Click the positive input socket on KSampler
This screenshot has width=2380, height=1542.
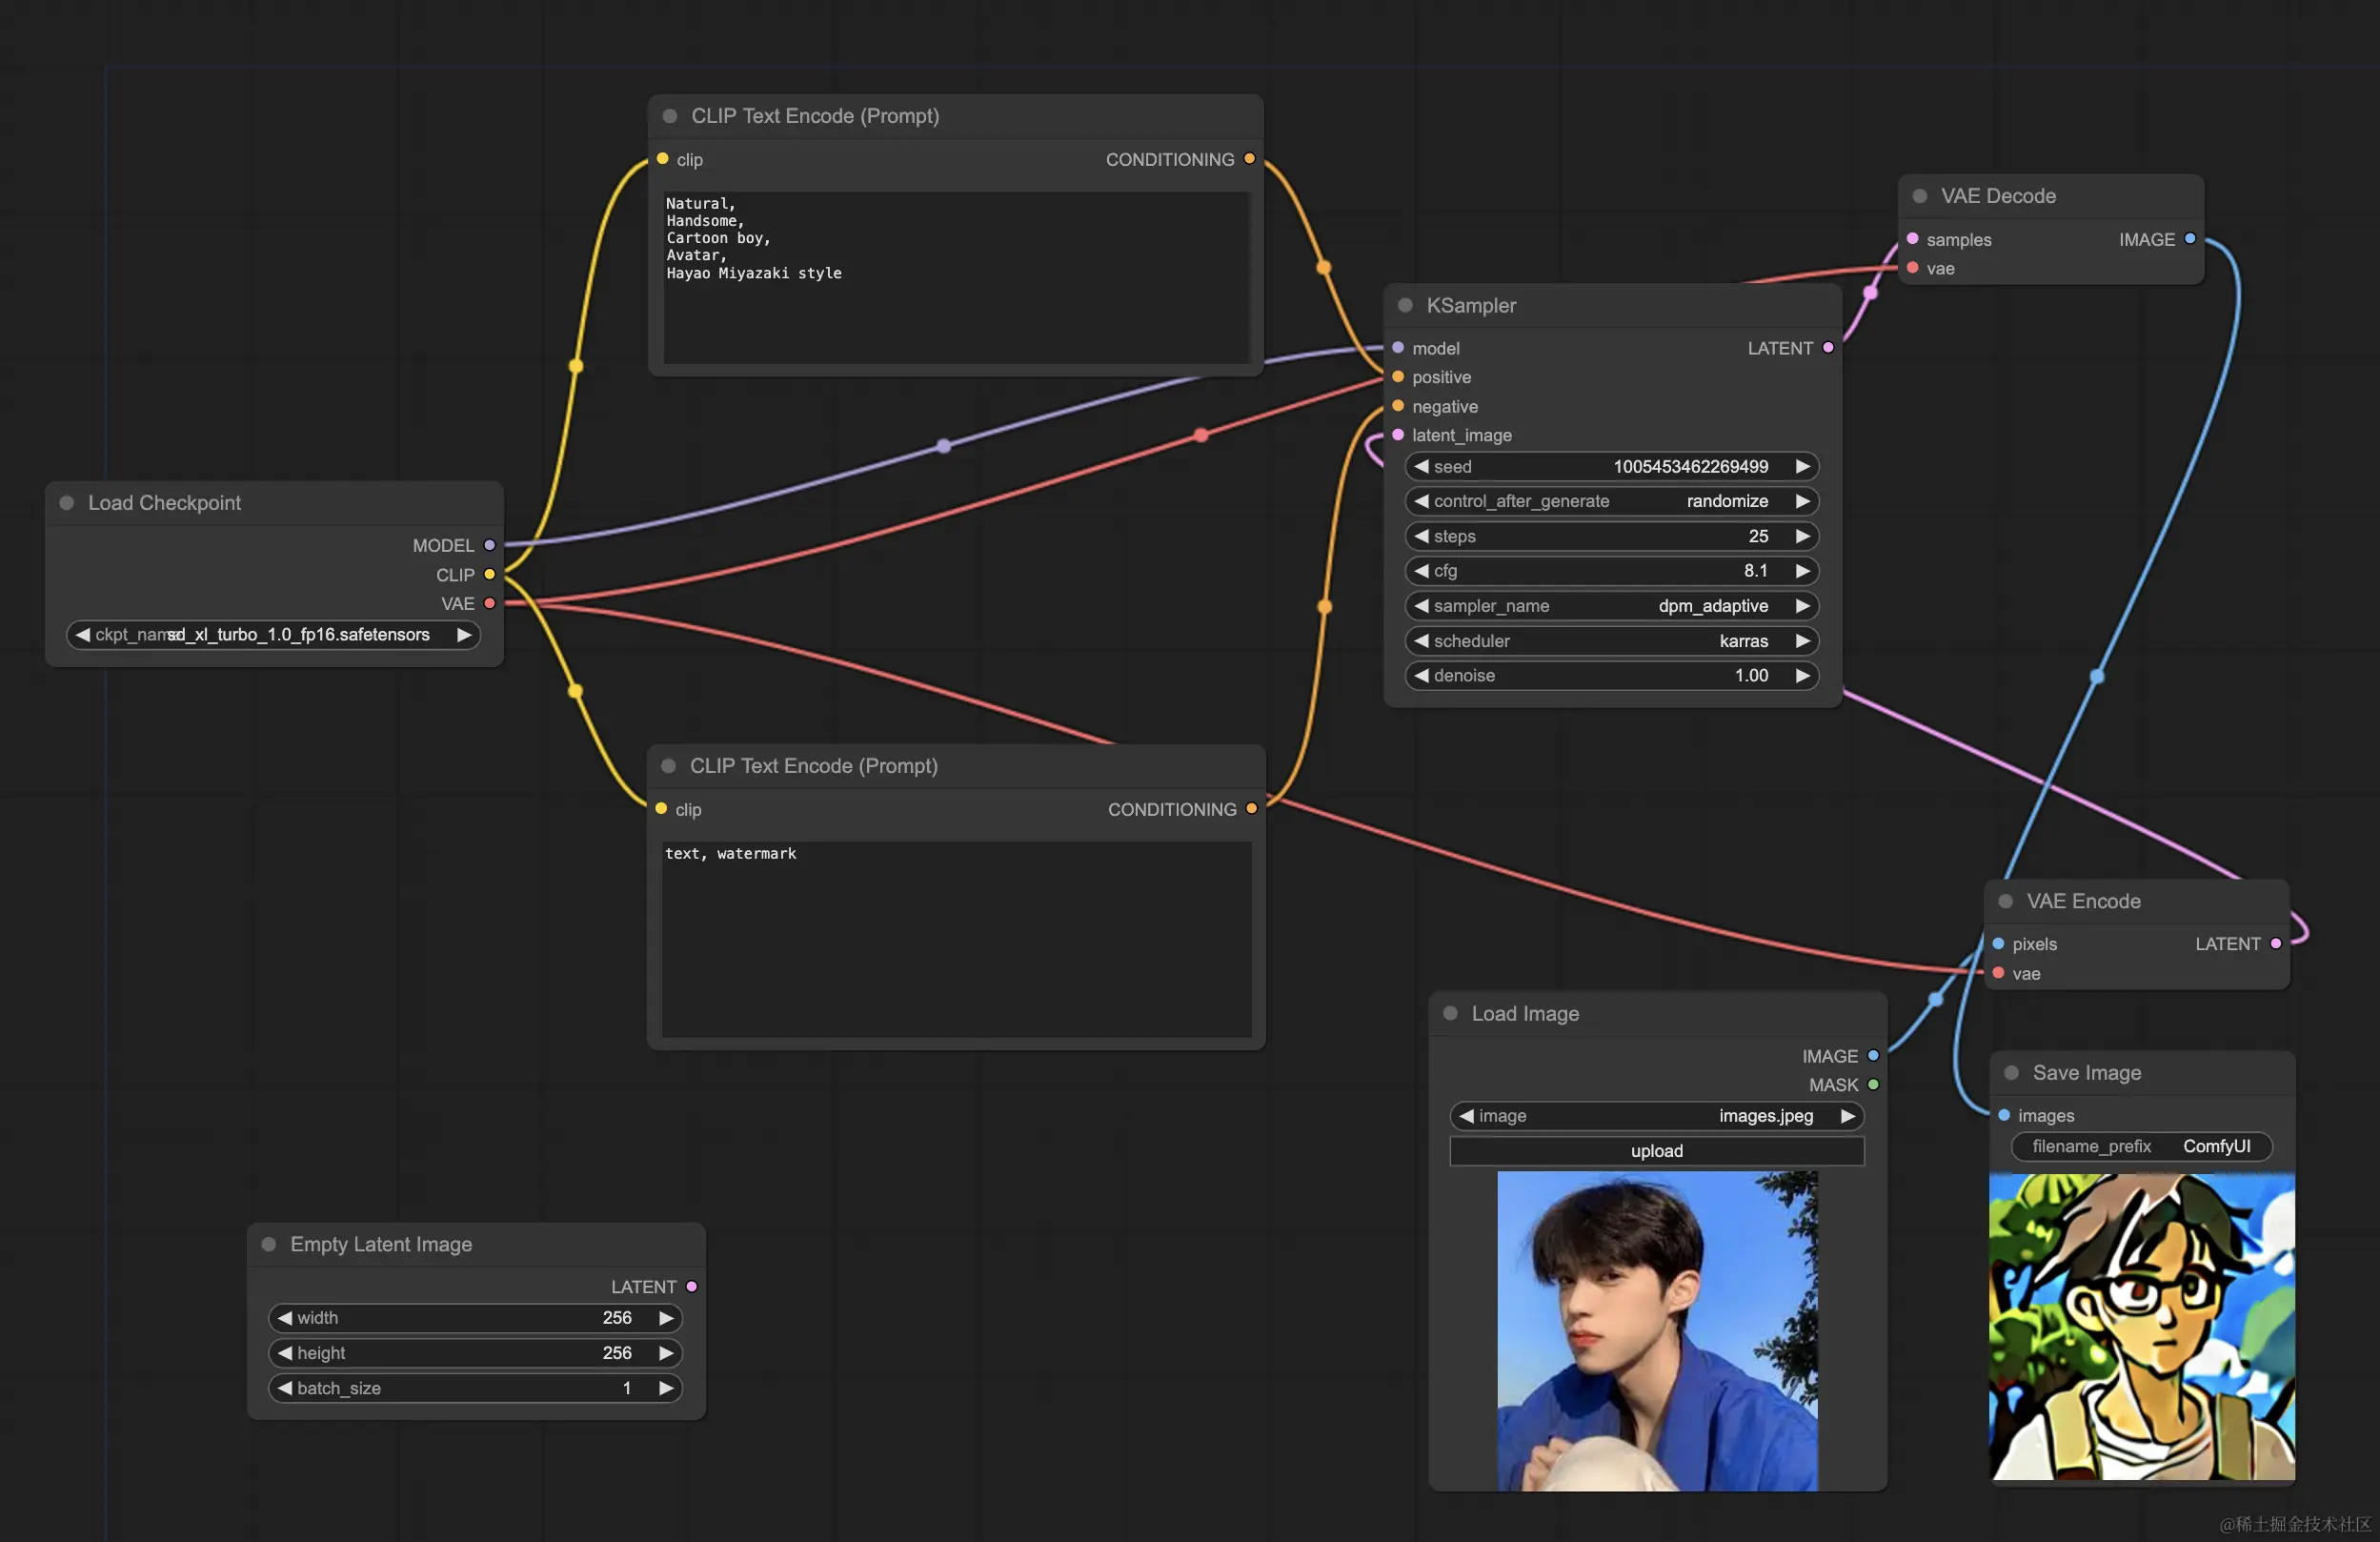coord(1398,377)
